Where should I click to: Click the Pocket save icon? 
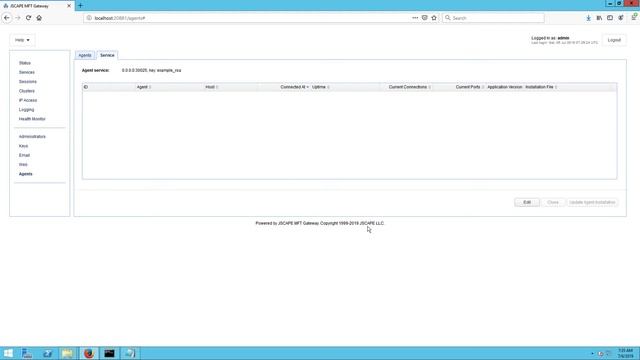[424, 18]
